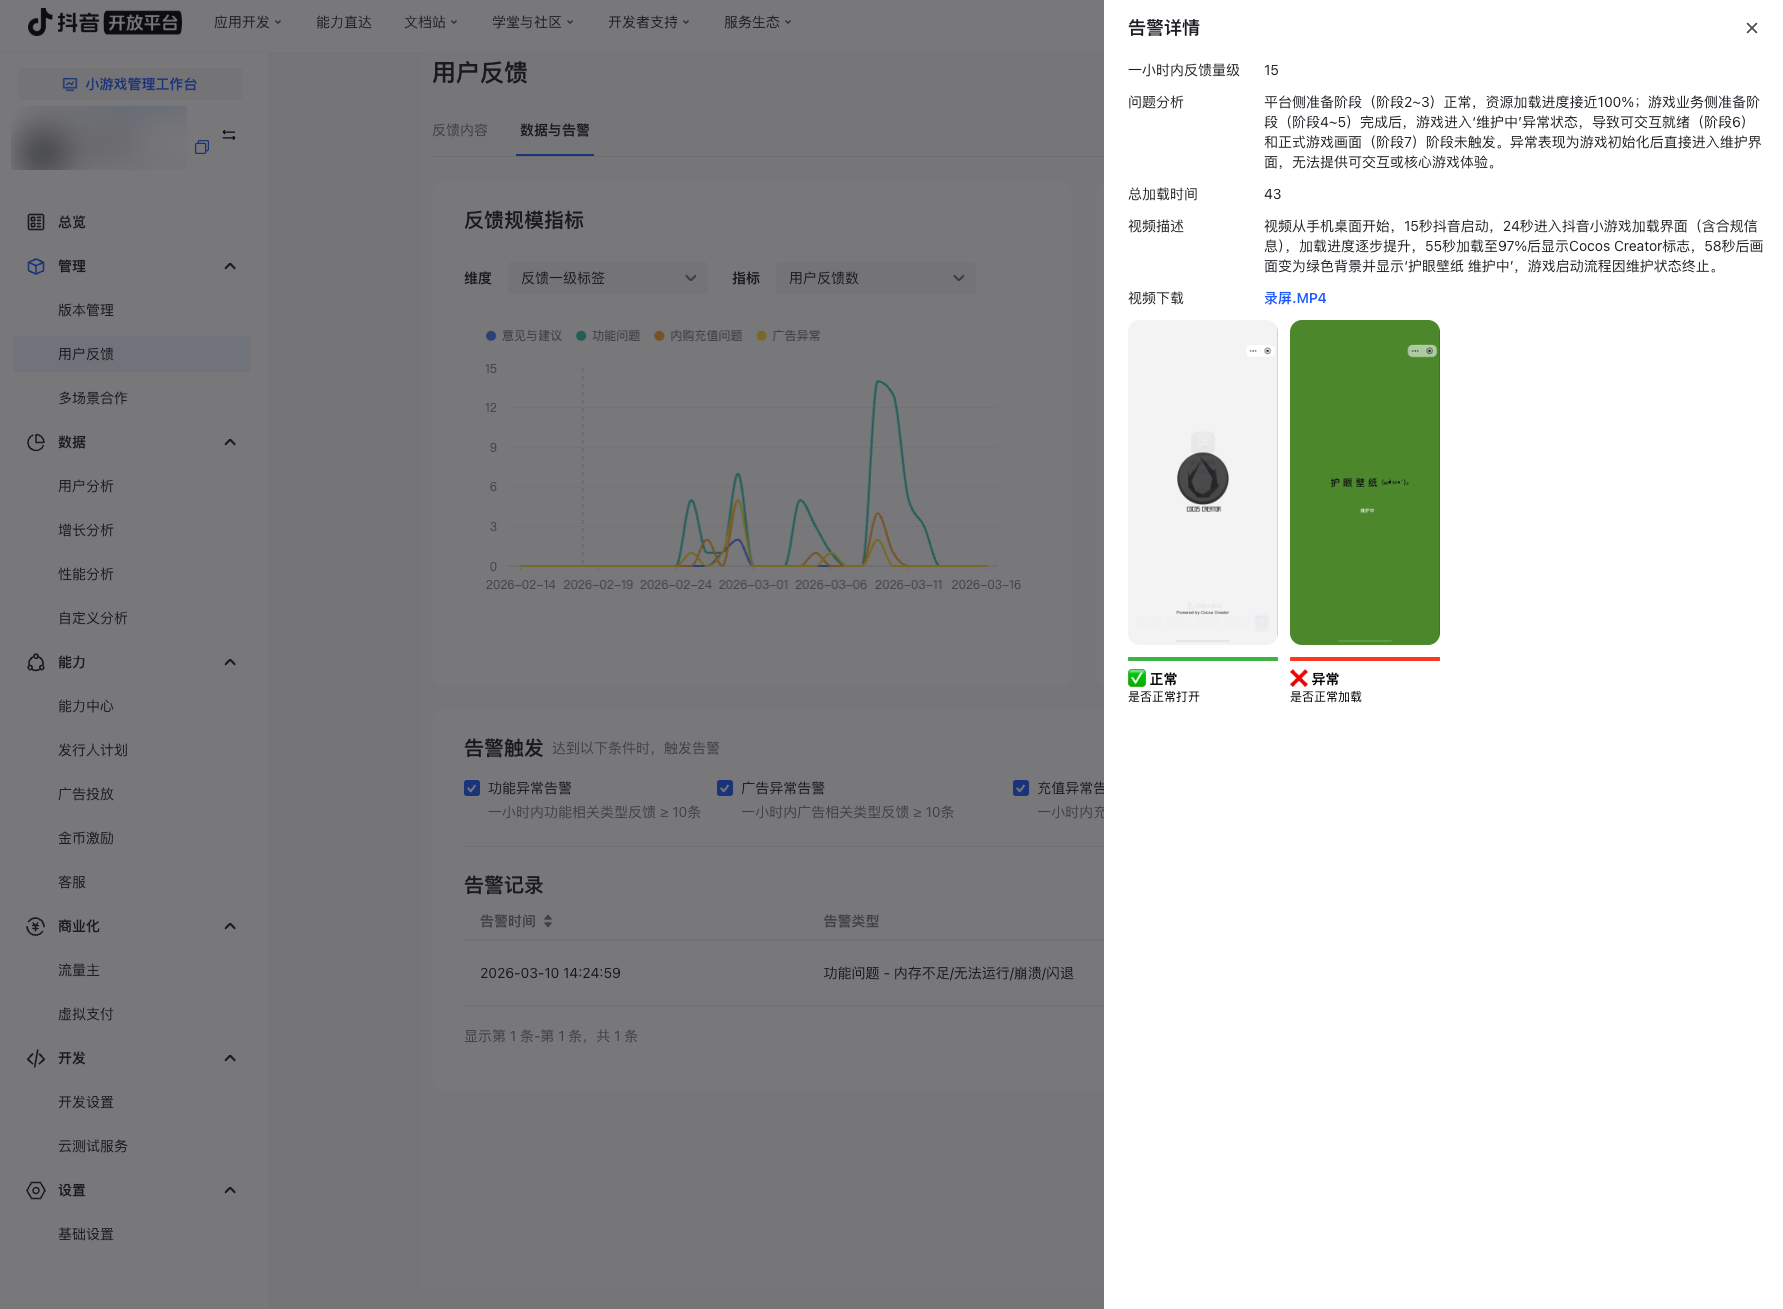This screenshot has width=1783, height=1309.
Task: Click the 开发 code brackets icon
Action: pos(36,1058)
